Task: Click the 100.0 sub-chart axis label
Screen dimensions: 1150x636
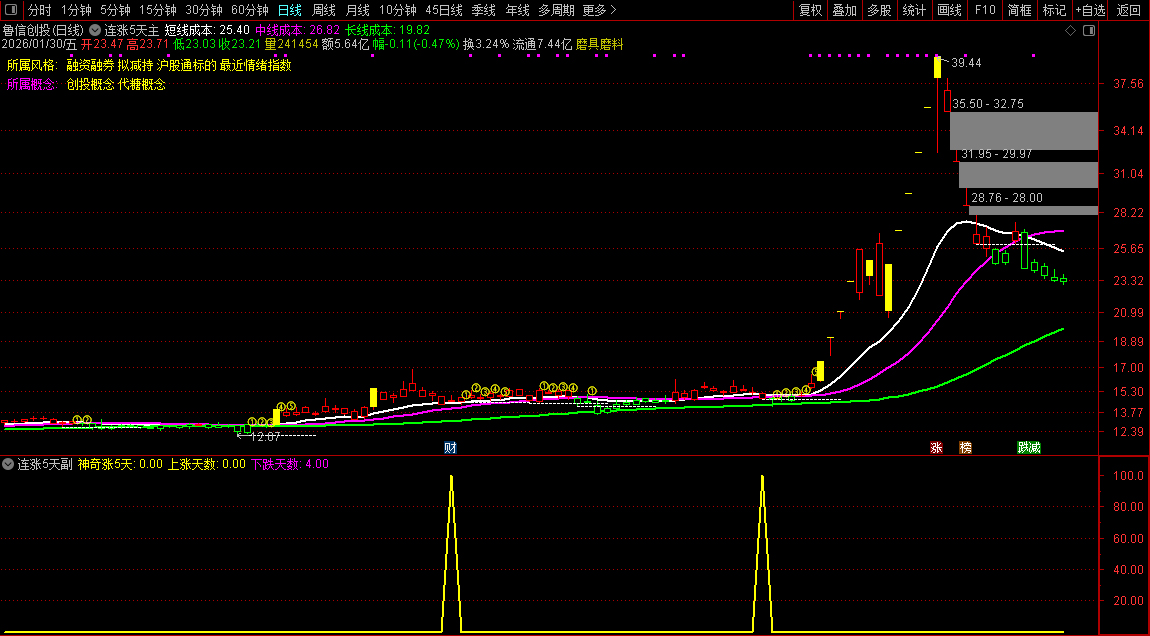Action: pos(1128,476)
